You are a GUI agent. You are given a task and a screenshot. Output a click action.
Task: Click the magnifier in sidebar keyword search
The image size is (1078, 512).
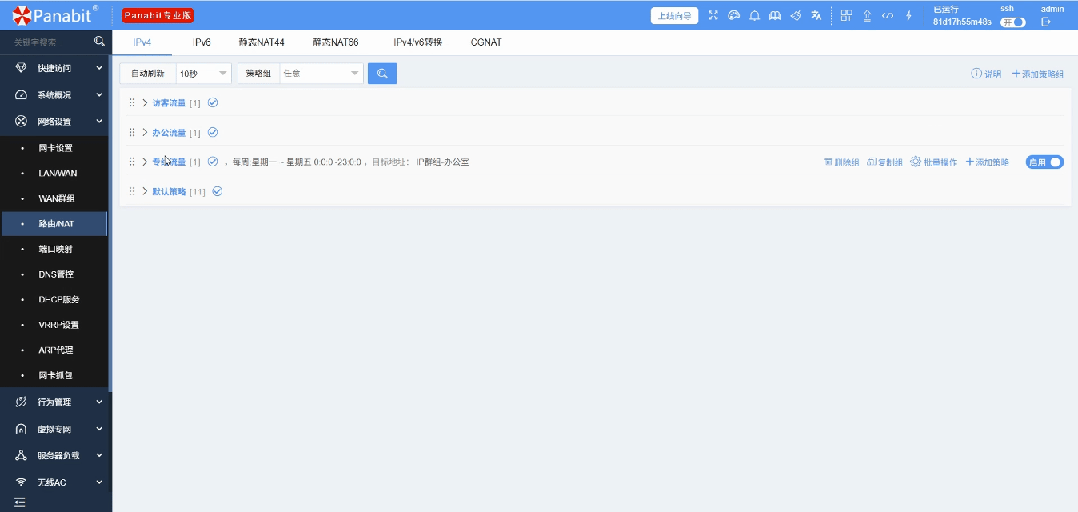coord(99,42)
